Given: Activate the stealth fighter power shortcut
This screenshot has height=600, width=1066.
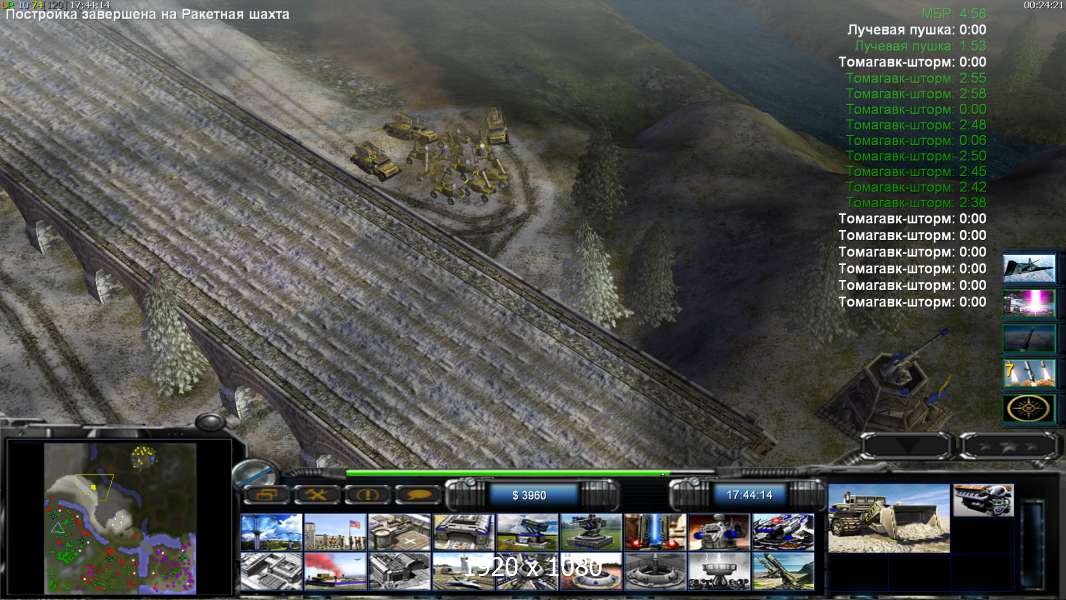Looking at the screenshot, I should pos(1029,268).
